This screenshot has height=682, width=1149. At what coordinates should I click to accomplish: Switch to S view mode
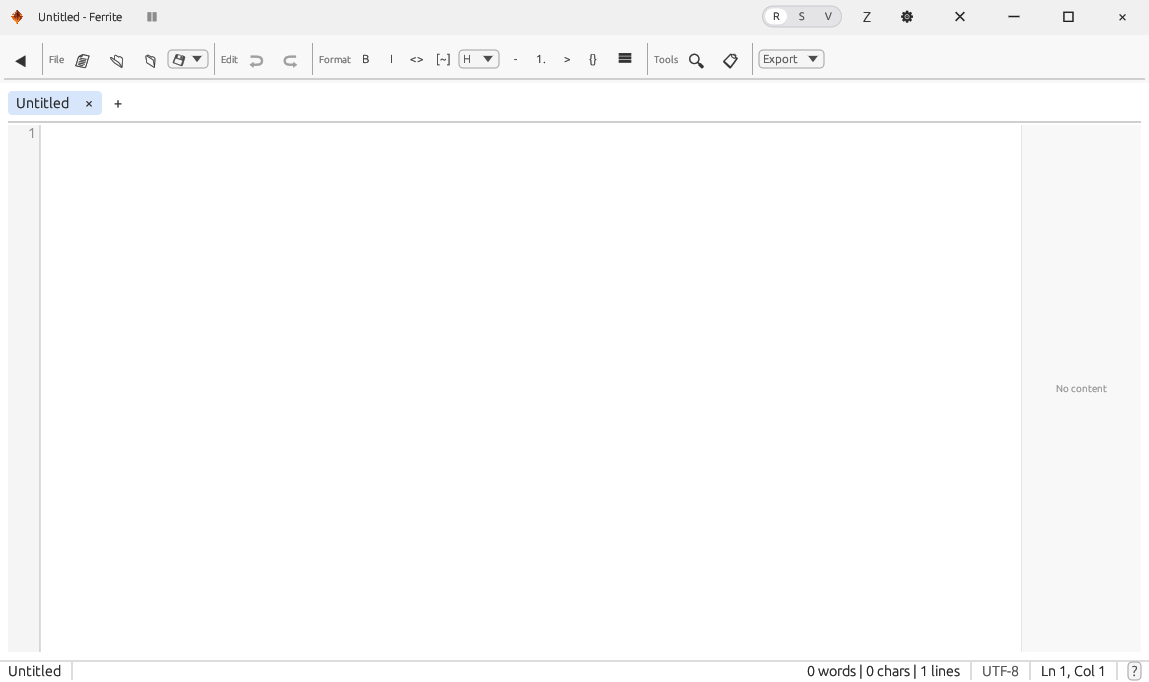[802, 17]
